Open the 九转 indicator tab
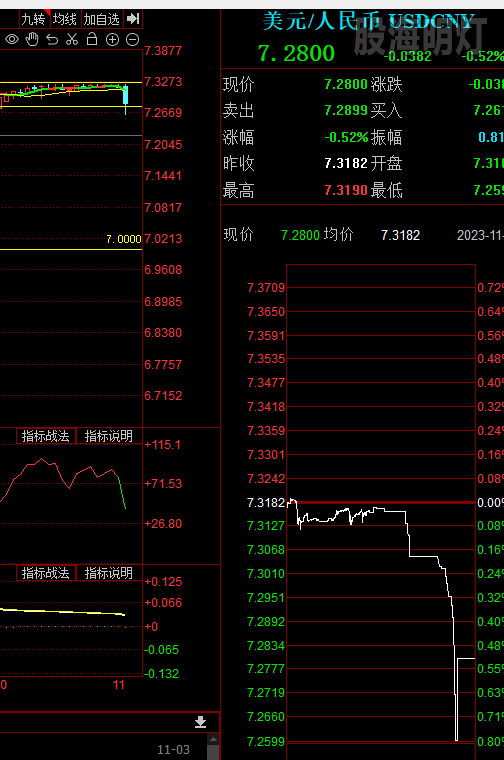 pyautogui.click(x=33, y=19)
